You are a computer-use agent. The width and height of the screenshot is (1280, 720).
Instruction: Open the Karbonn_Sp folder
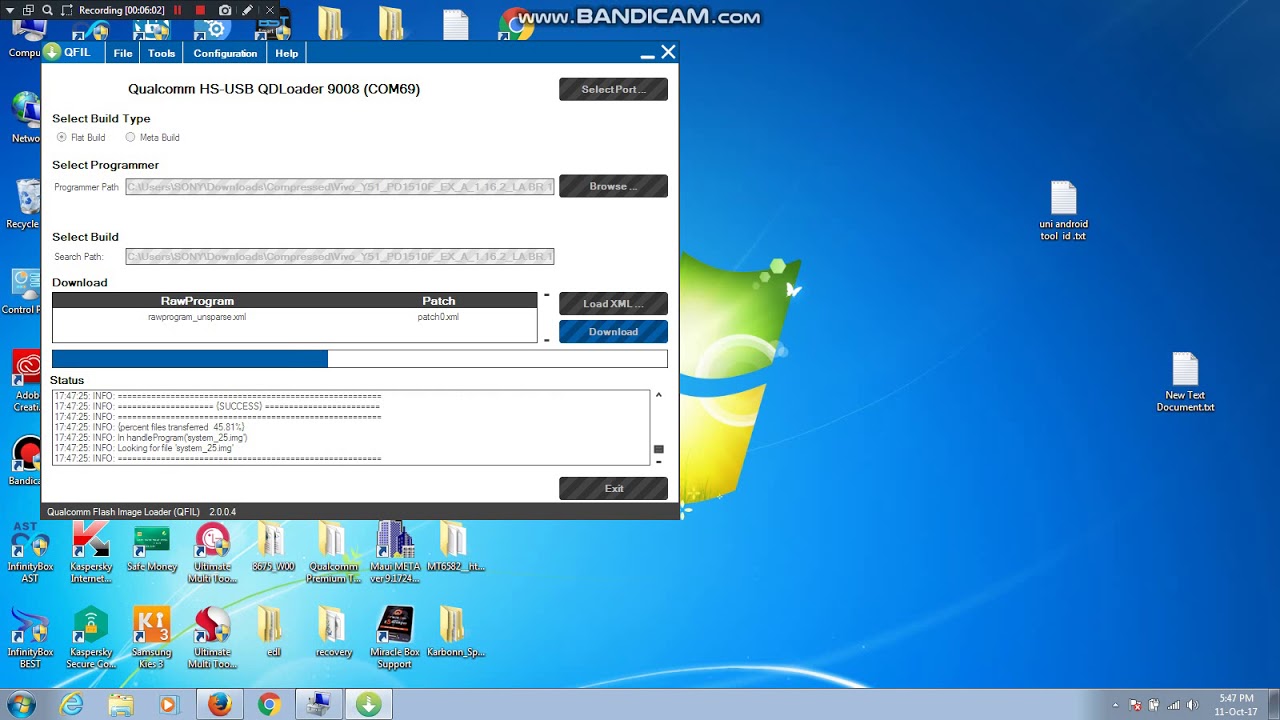(455, 633)
